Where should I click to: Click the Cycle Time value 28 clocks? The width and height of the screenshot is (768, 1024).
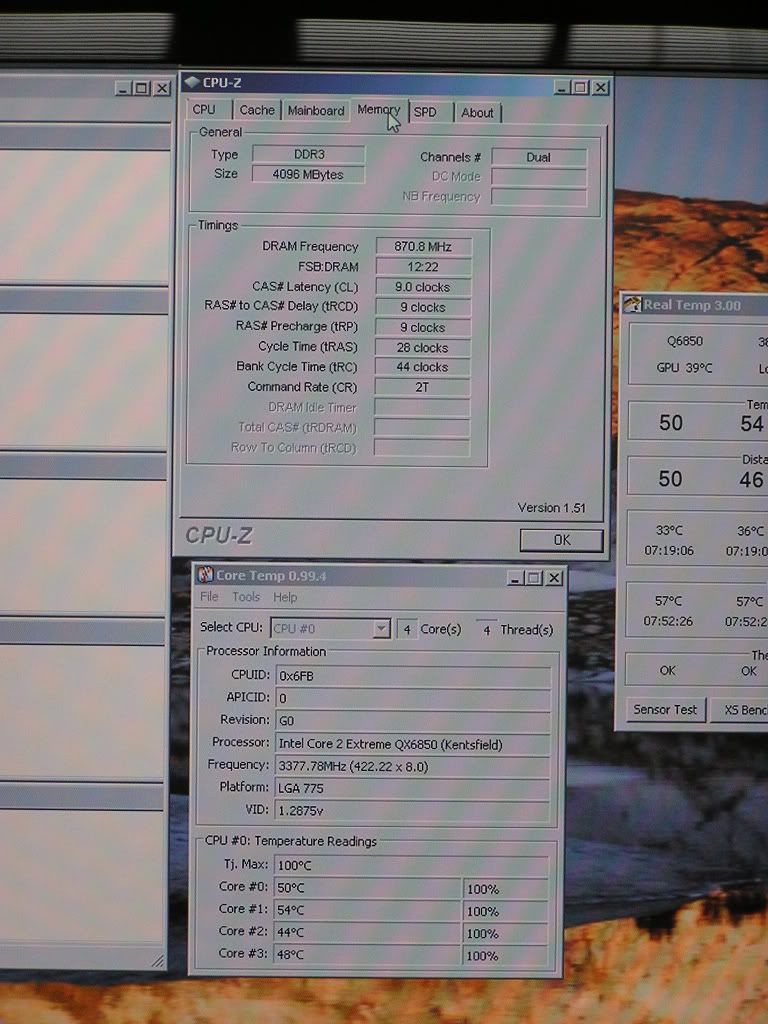click(423, 347)
